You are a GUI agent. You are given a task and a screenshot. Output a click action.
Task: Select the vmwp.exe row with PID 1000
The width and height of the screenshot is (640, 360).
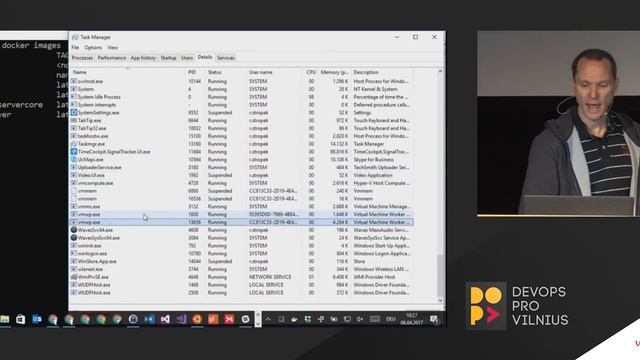[x=242, y=214]
